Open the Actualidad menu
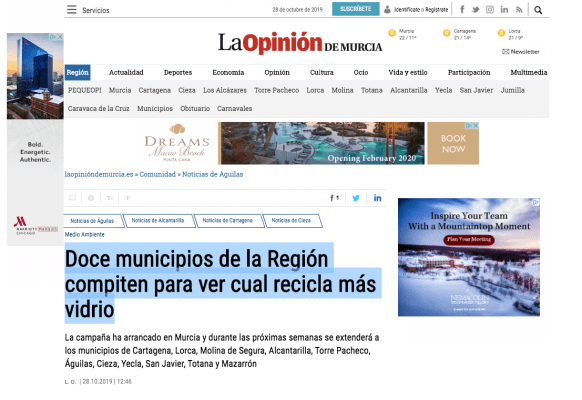Viewport: 582px width, 400px height. (x=126, y=72)
